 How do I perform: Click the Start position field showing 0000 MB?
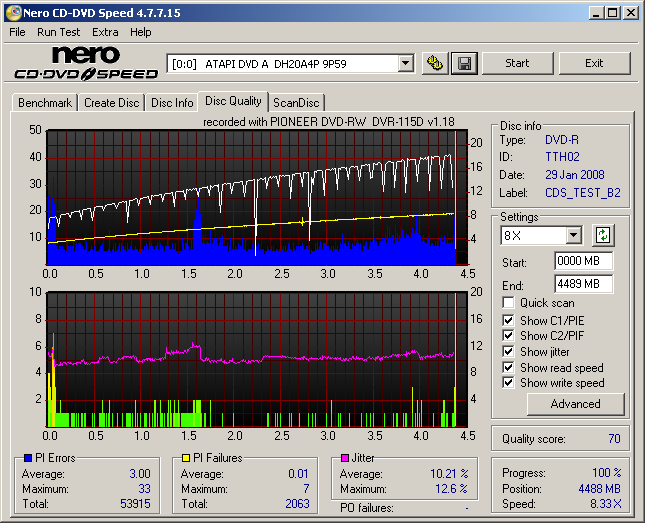tap(583, 261)
